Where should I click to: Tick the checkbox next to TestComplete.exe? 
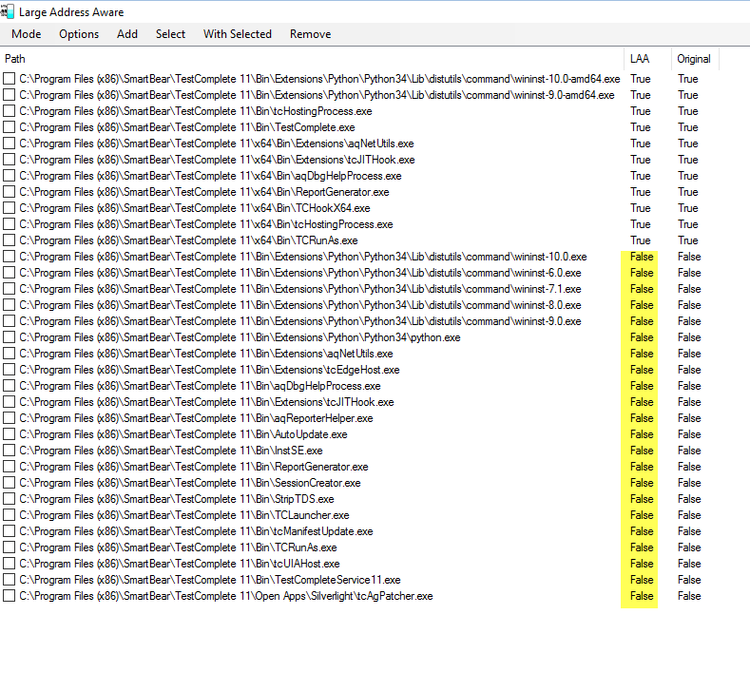9,128
